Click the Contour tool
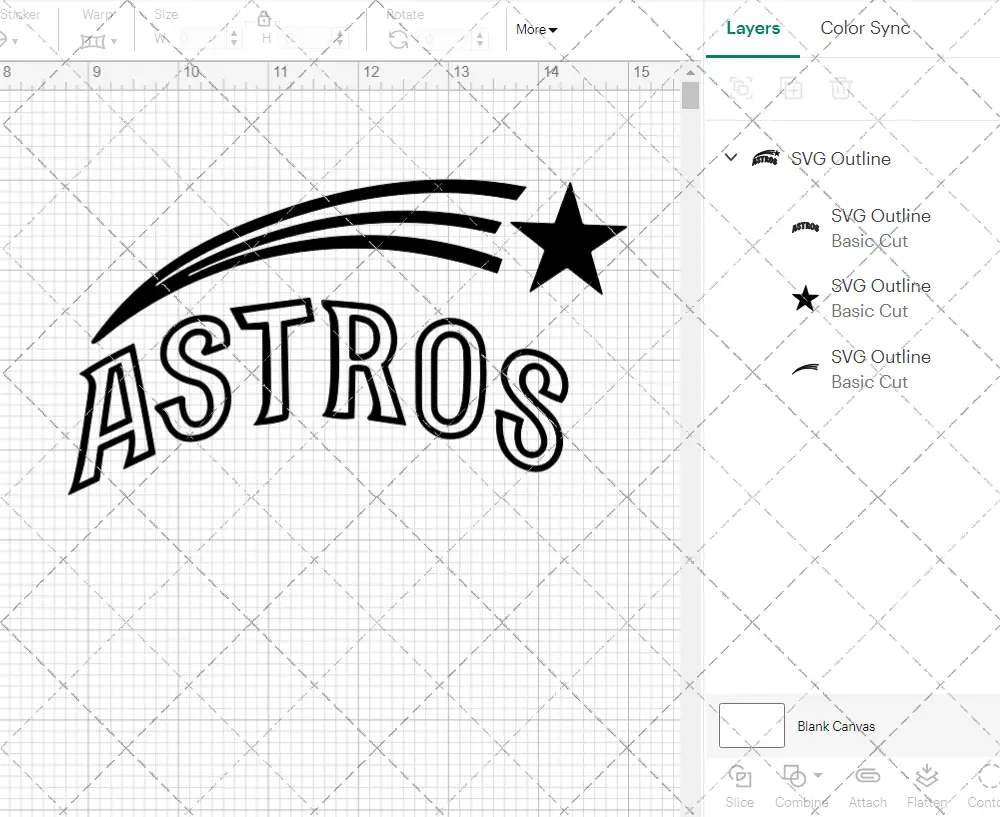1000x817 pixels. coord(983,786)
